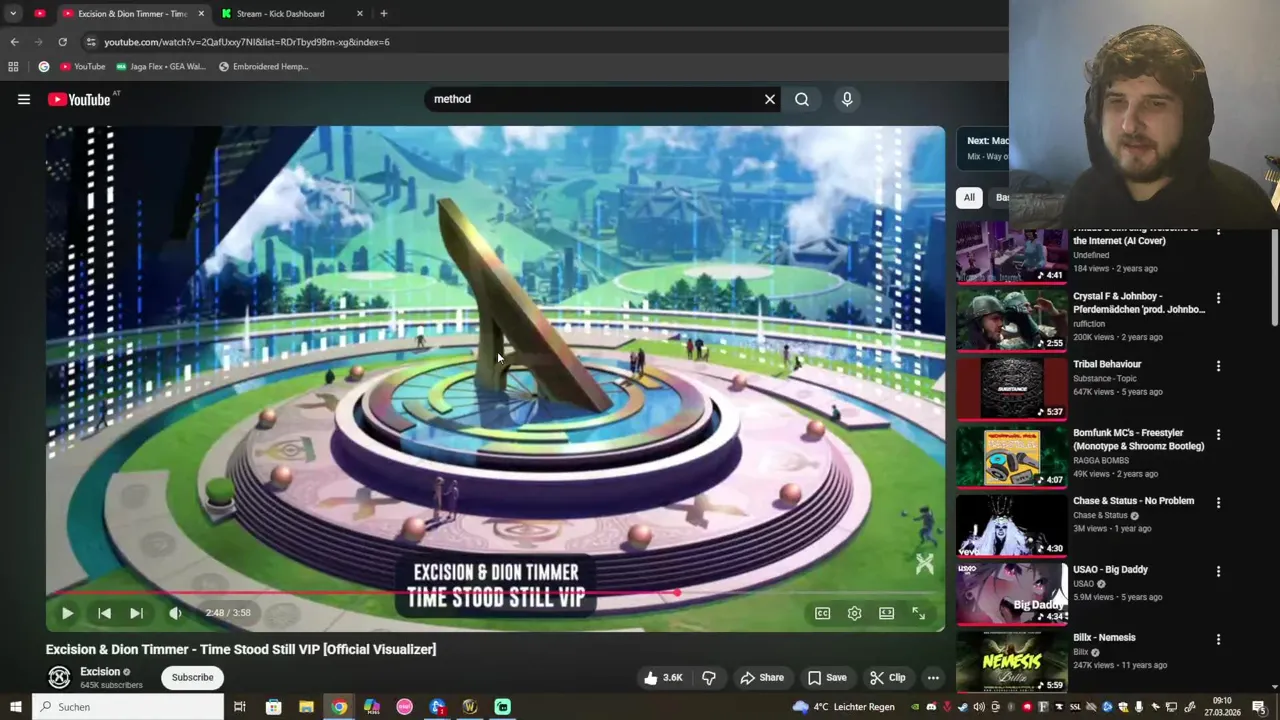1280x720 pixels.
Task: Open the bookmarks apps grid icon
Action: [x=13, y=67]
